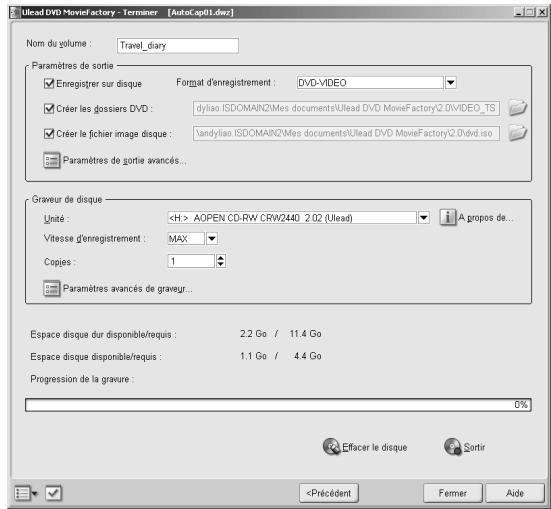Open Aide help button
This screenshot has height=509, width=551.
pos(515,493)
